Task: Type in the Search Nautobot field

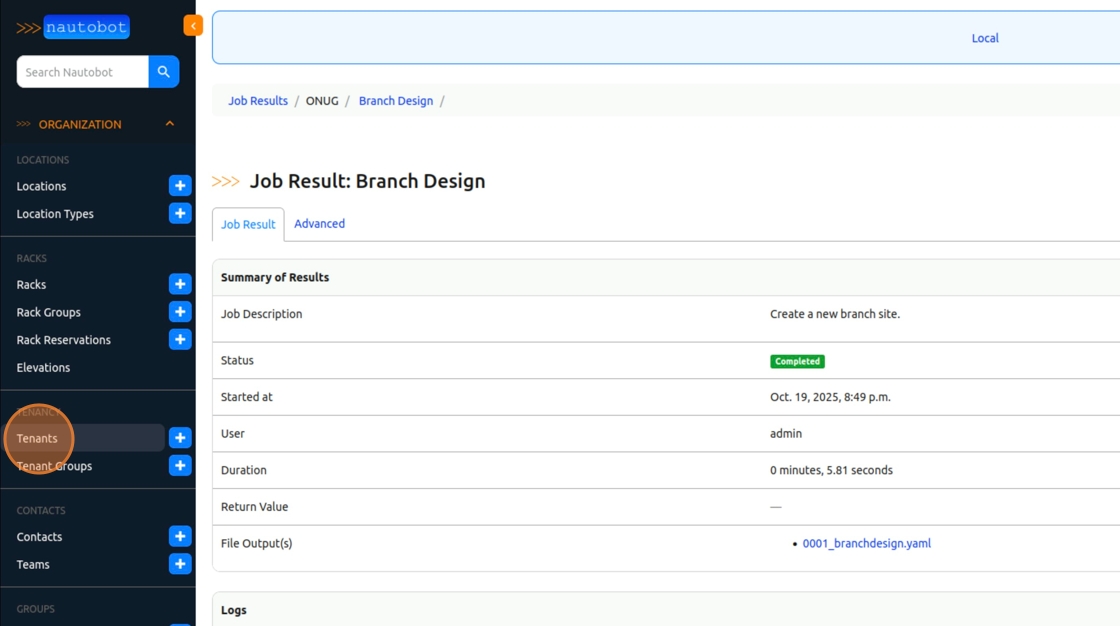Action: click(83, 72)
